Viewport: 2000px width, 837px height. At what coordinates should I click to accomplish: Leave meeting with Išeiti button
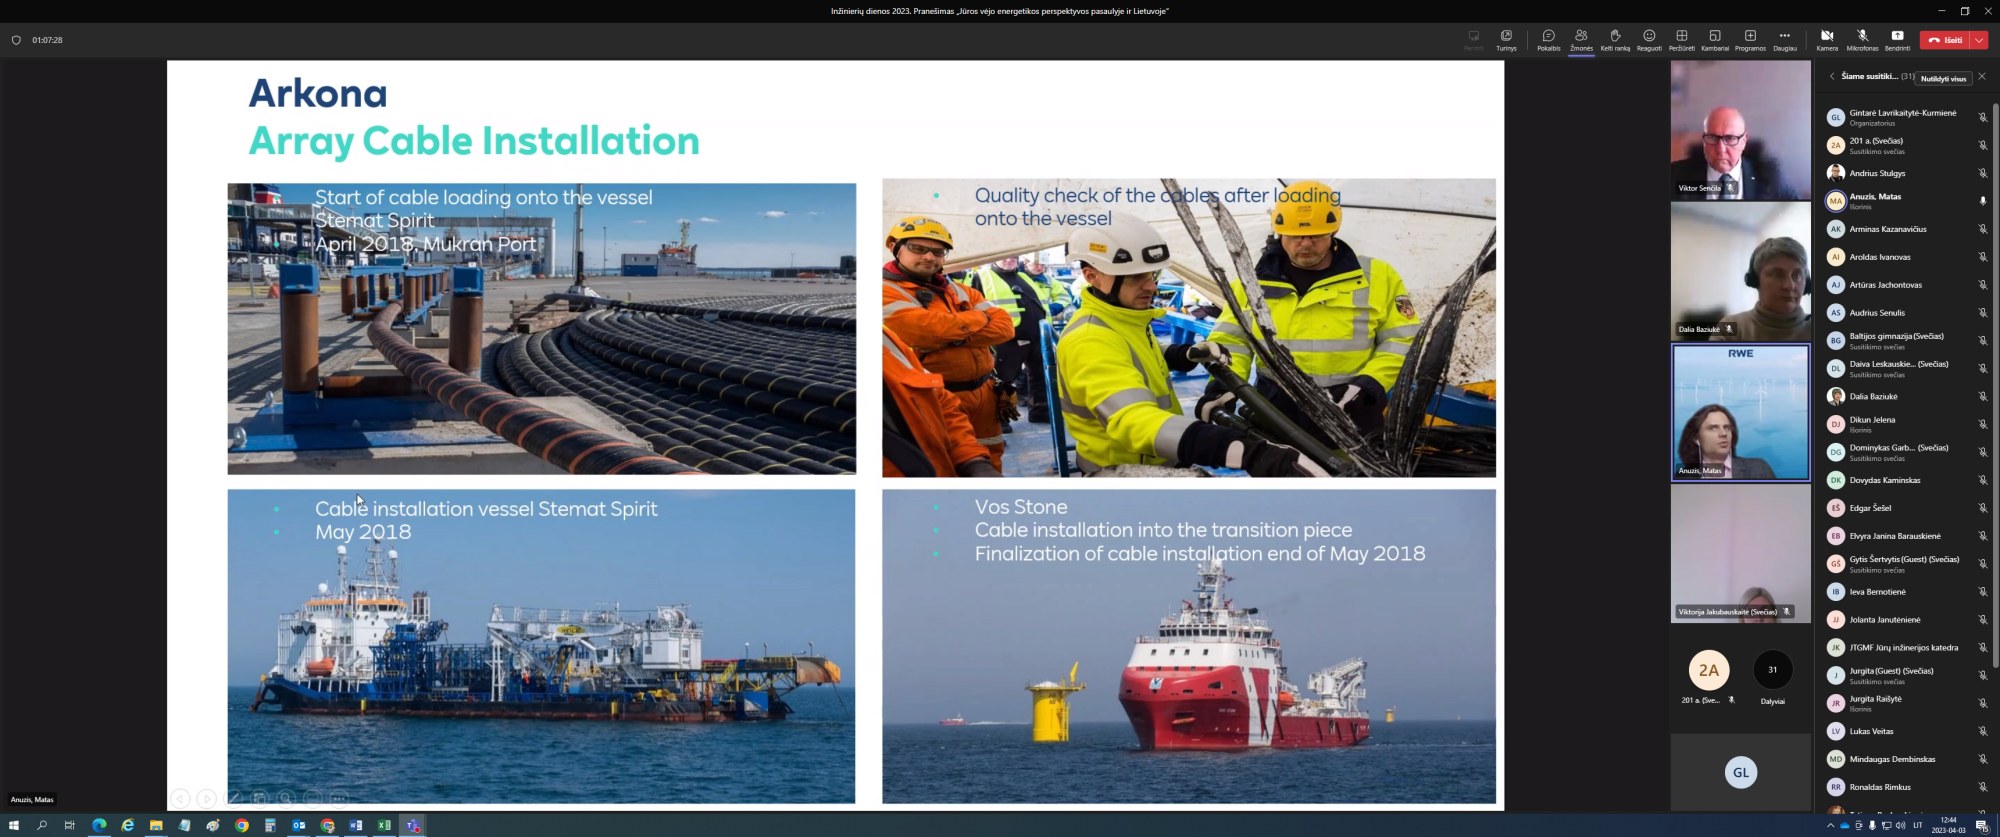tap(1945, 40)
